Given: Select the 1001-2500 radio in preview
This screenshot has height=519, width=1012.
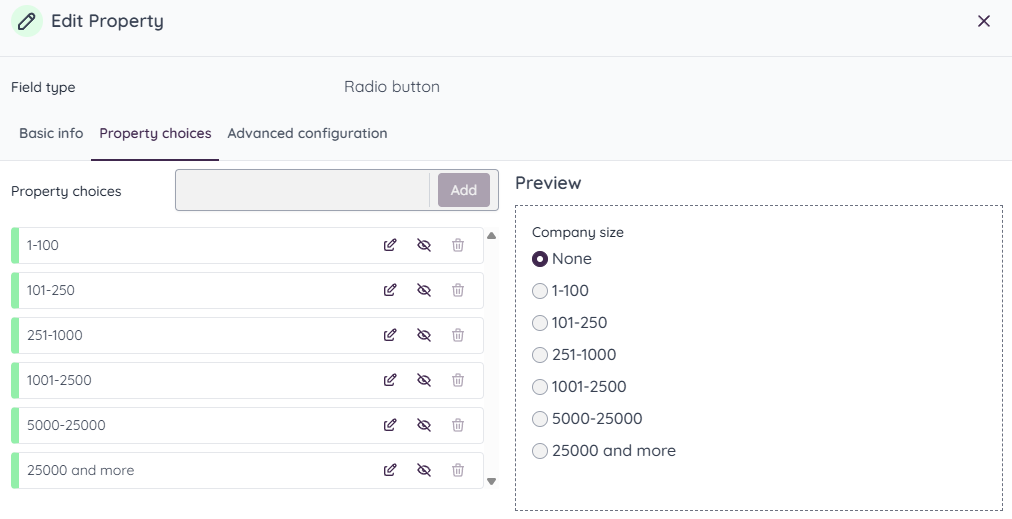Looking at the screenshot, I should (x=540, y=387).
